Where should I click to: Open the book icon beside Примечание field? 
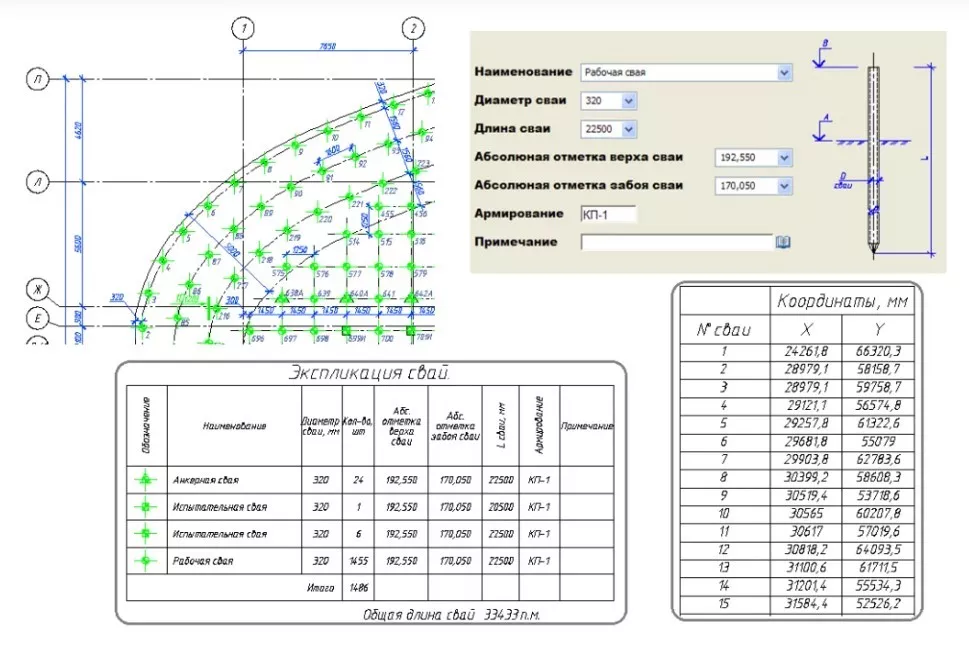coord(784,241)
